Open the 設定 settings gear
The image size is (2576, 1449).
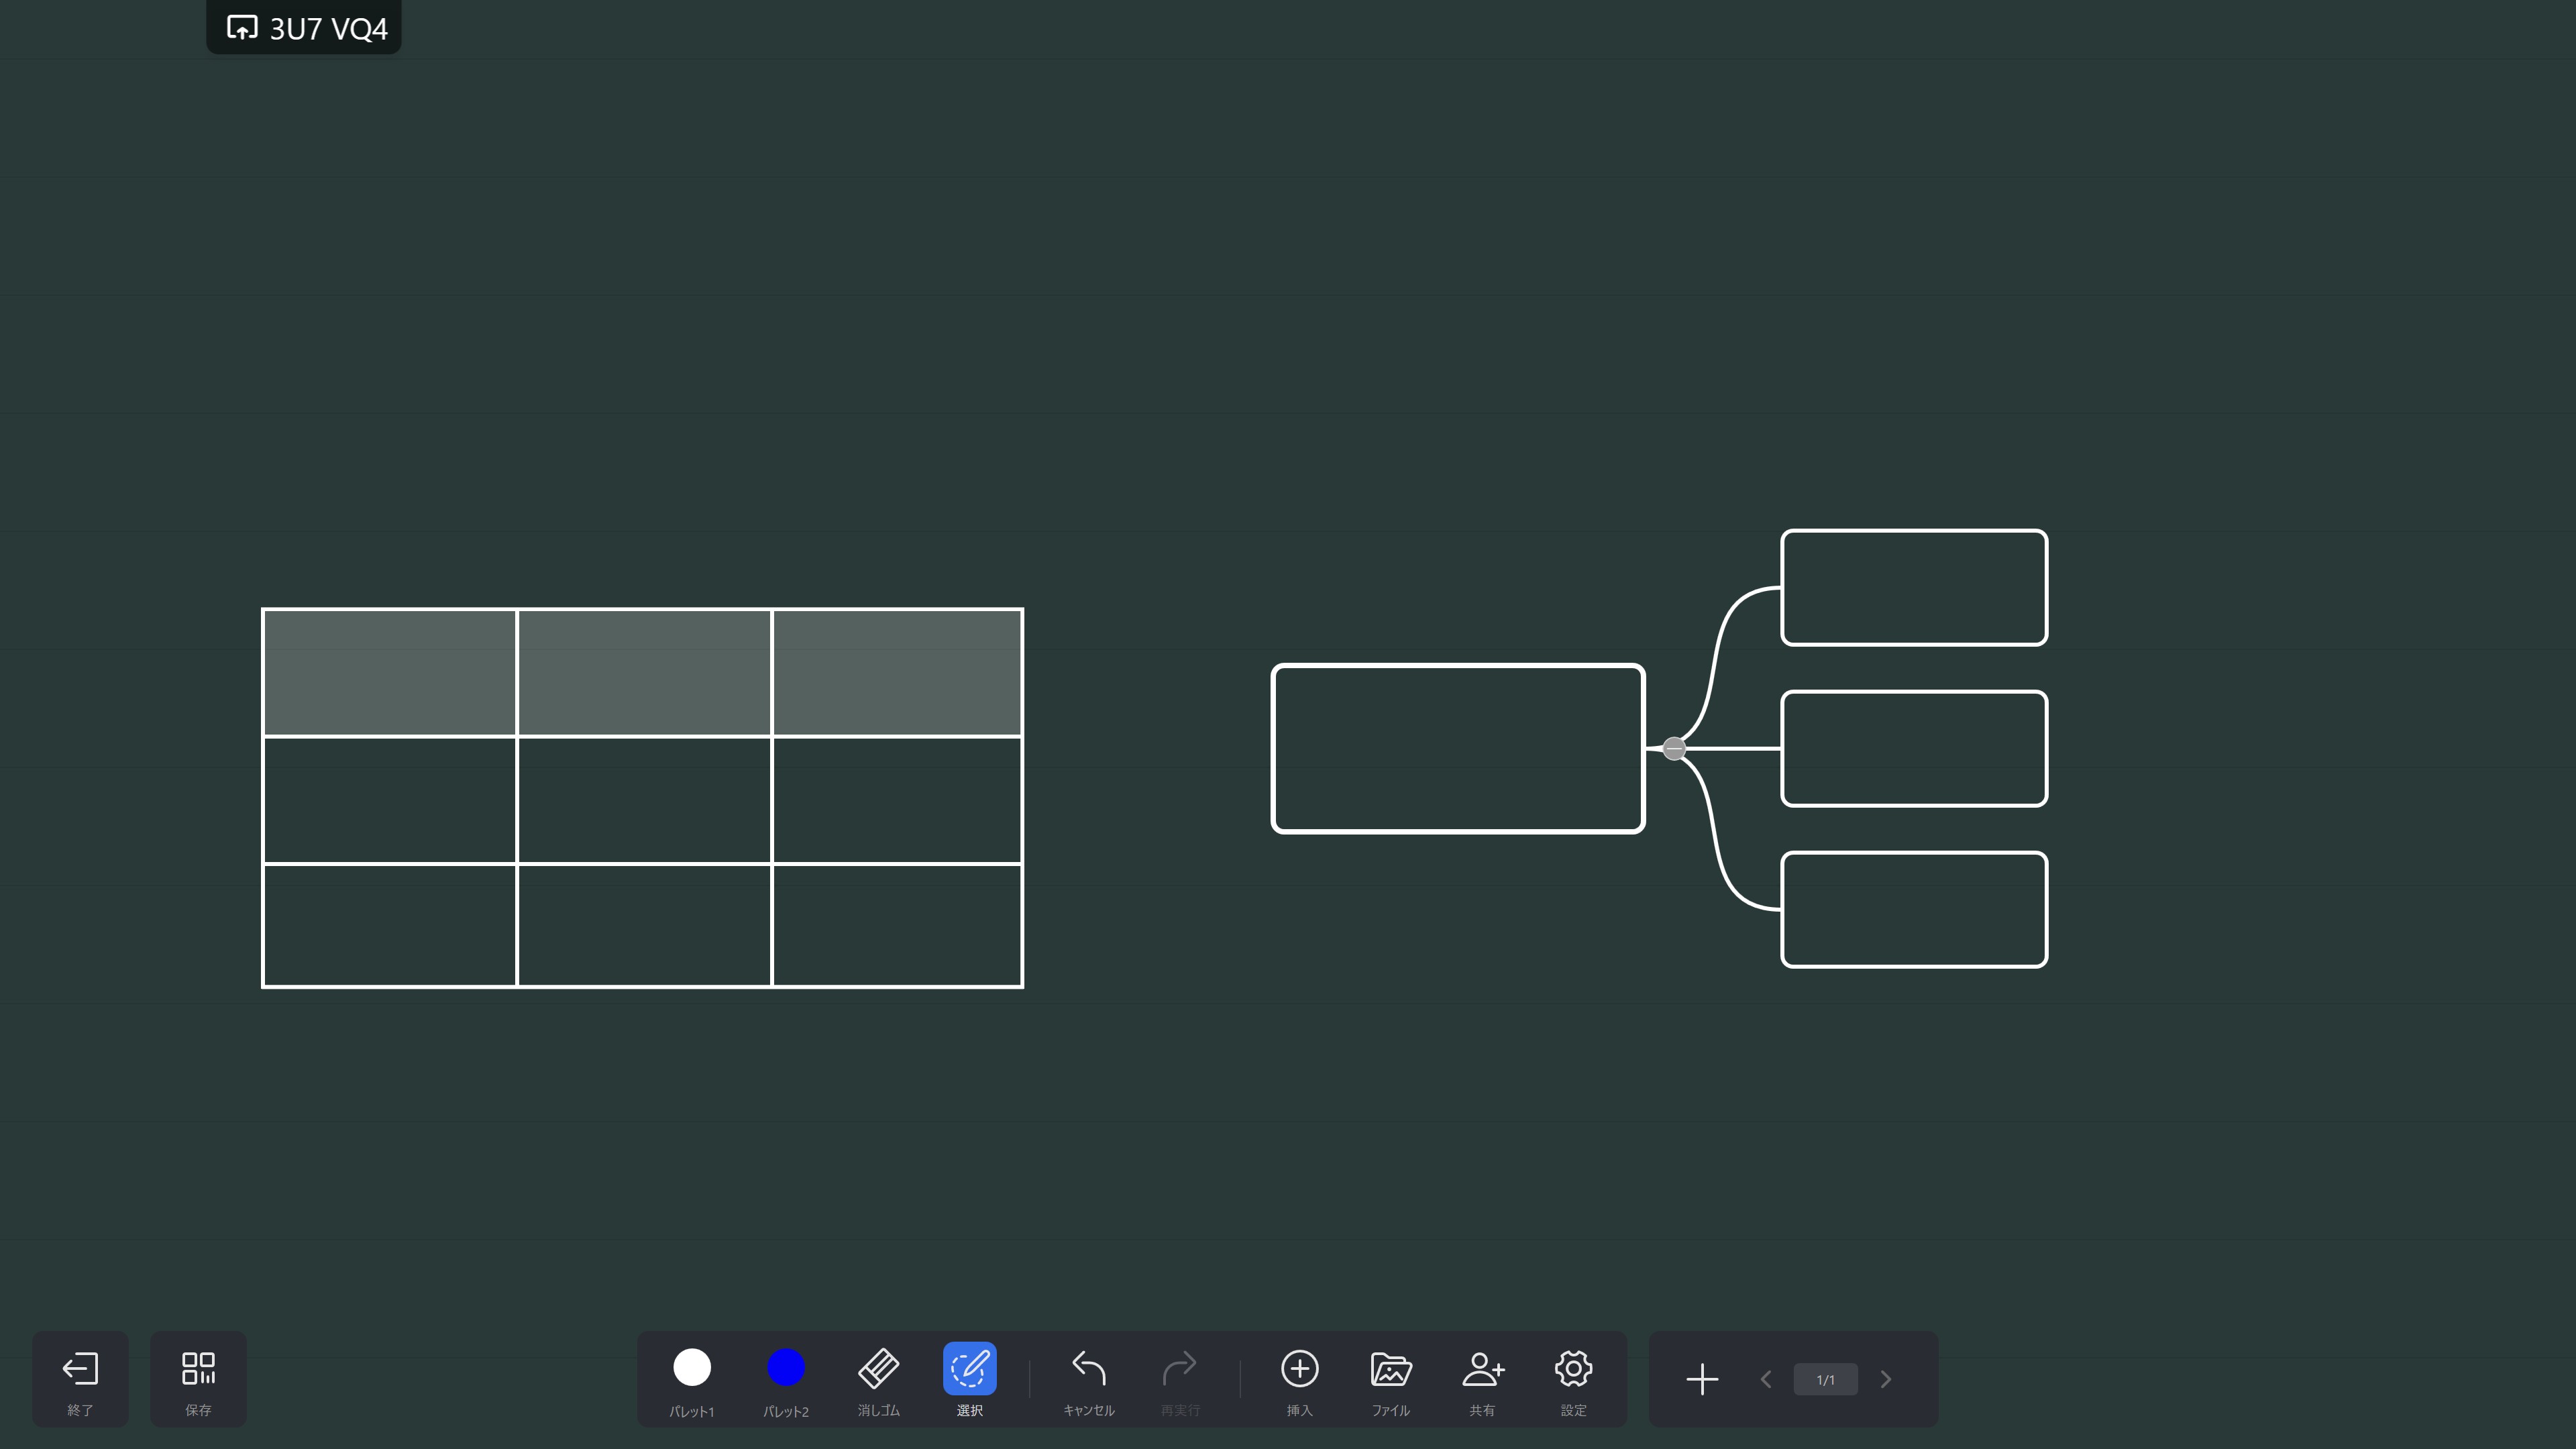pyautogui.click(x=1573, y=1369)
